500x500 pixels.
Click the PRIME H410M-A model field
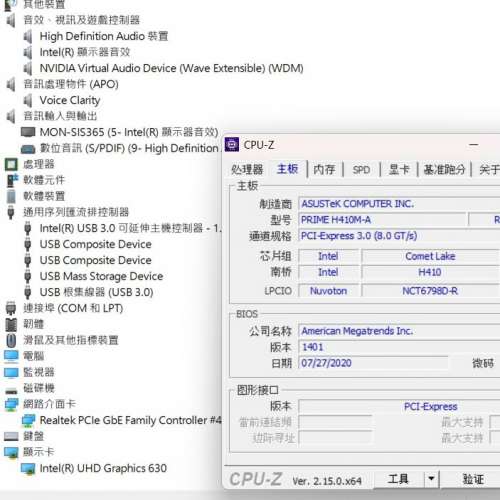click(x=383, y=220)
